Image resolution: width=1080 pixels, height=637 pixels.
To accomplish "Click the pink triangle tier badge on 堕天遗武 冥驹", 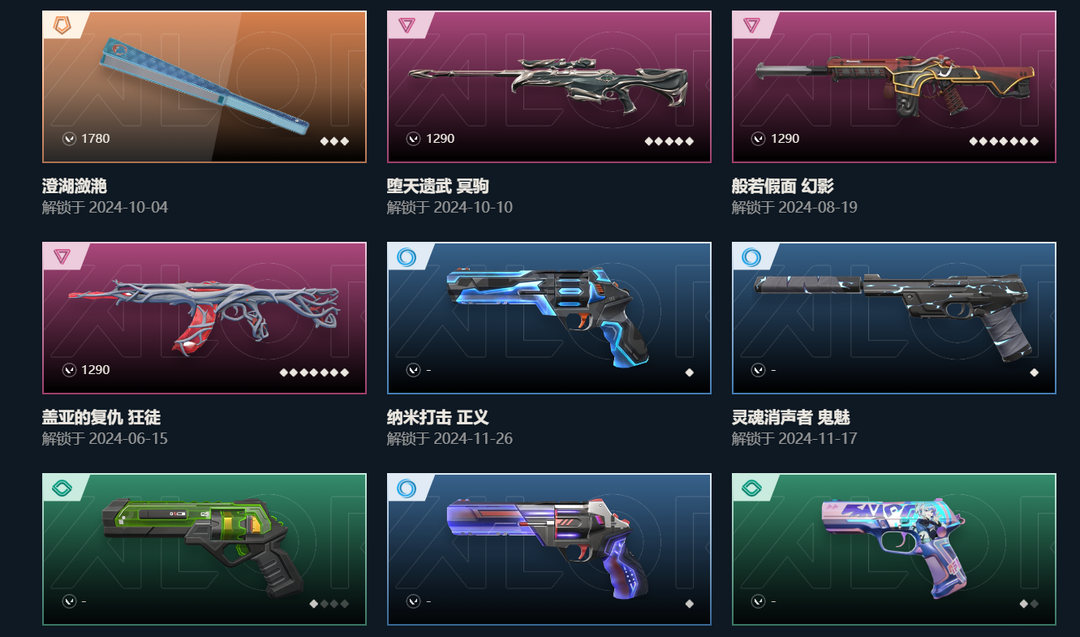I will [x=406, y=25].
